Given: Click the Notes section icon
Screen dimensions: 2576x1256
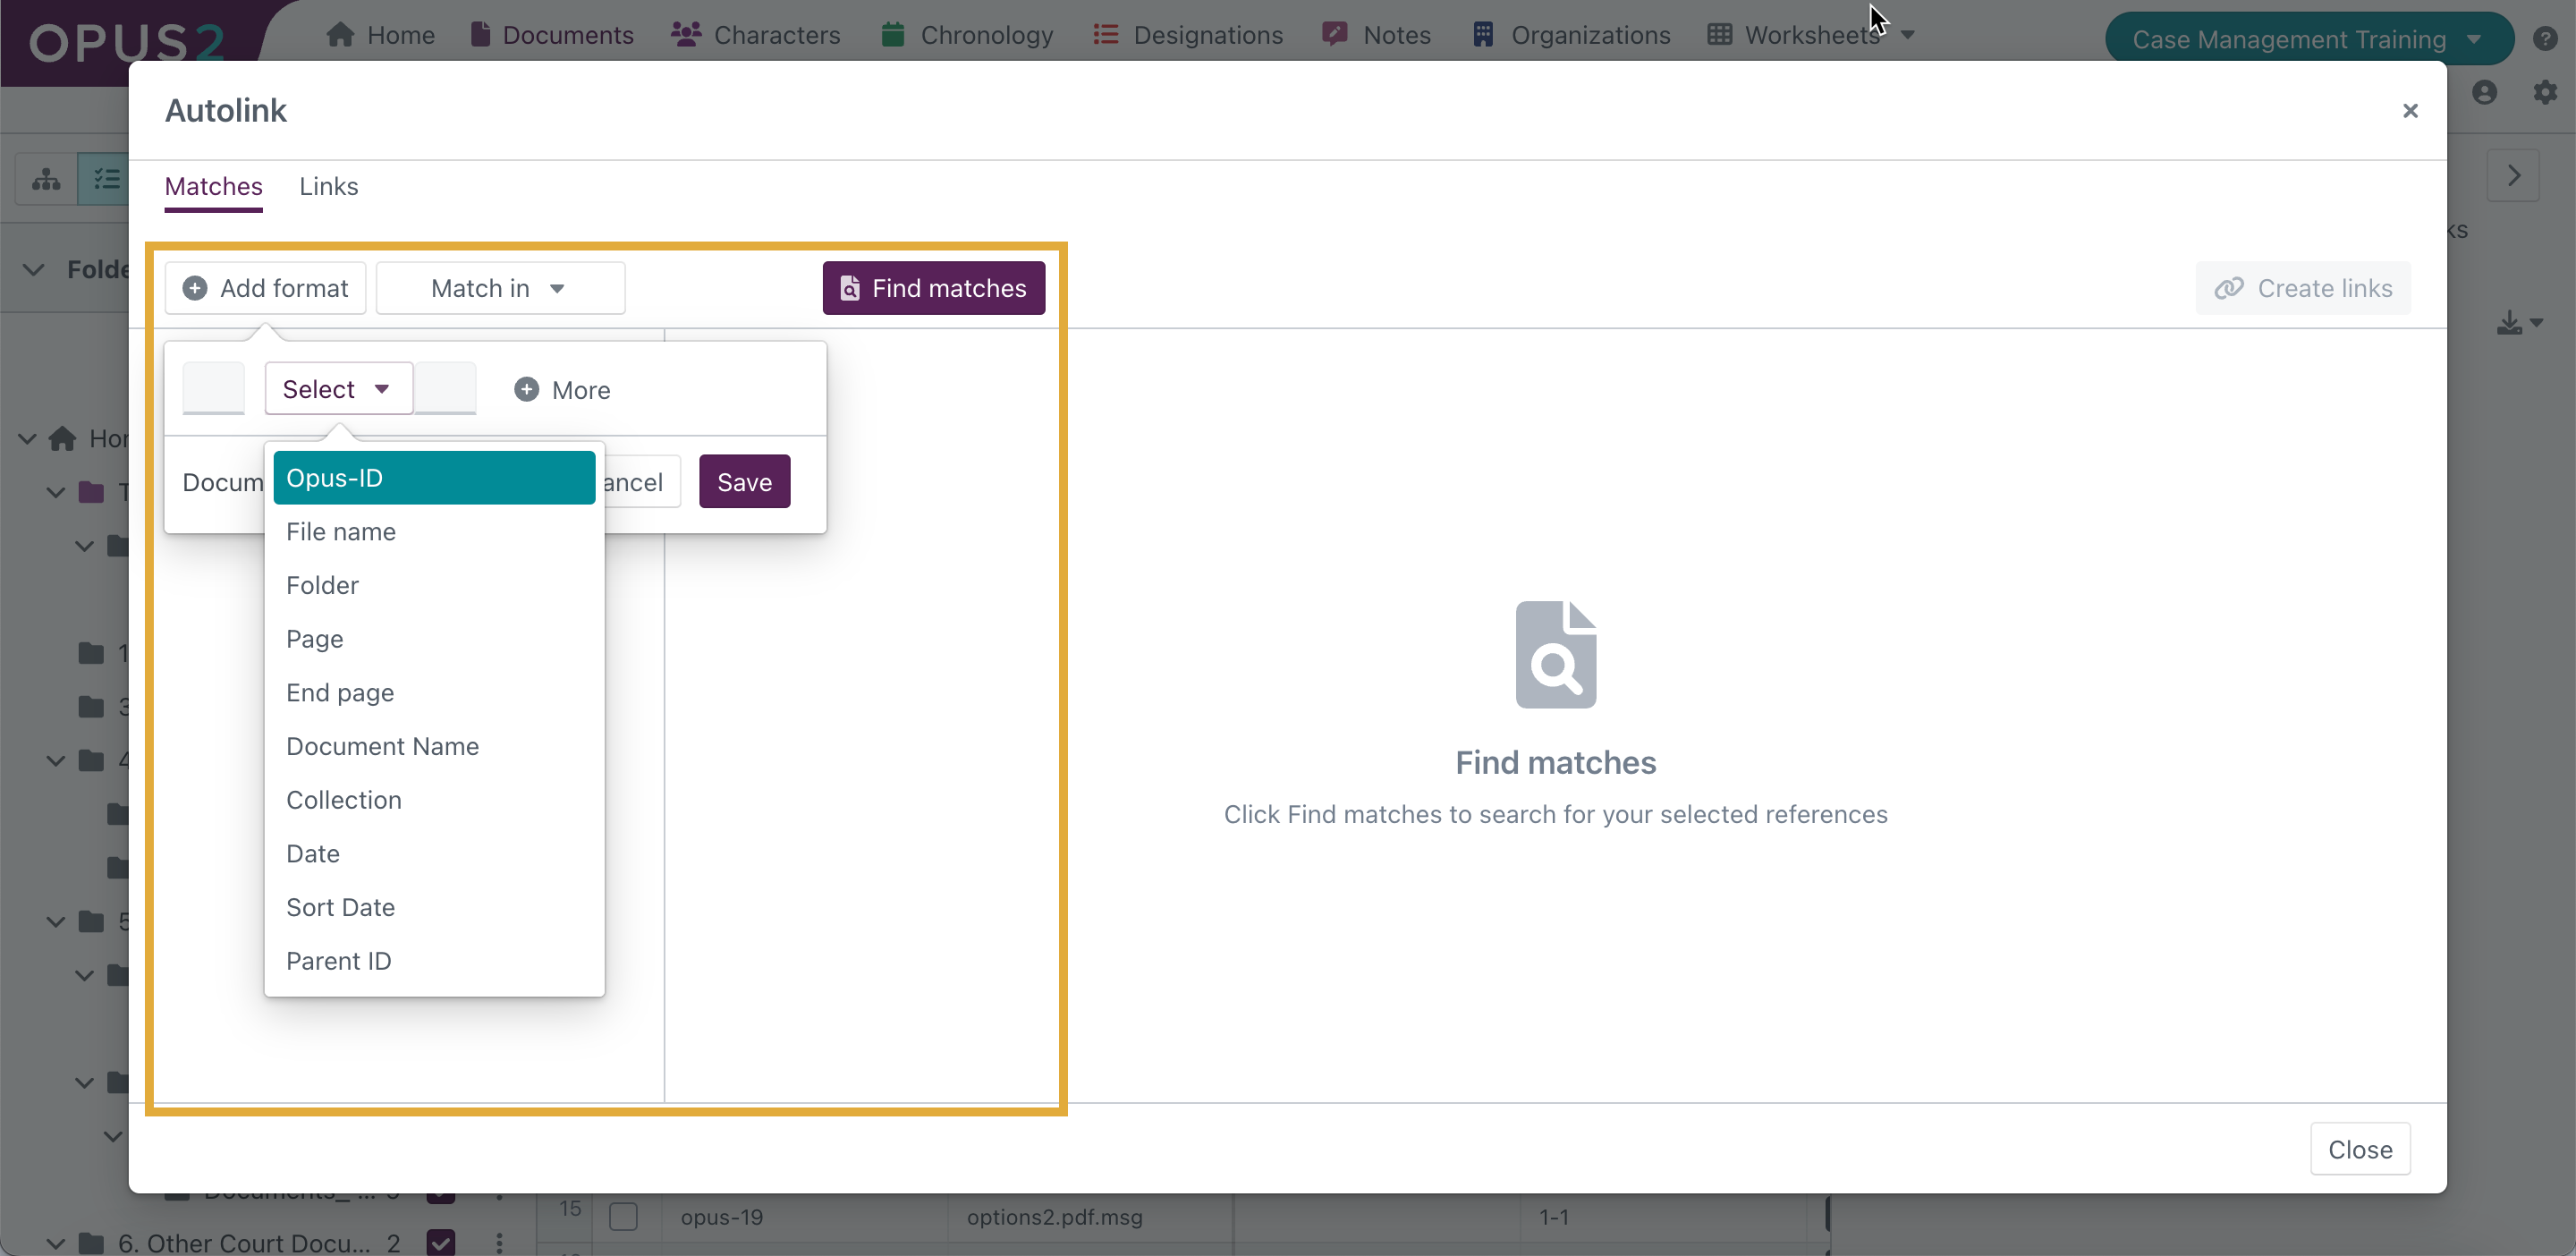Looking at the screenshot, I should coord(1334,33).
